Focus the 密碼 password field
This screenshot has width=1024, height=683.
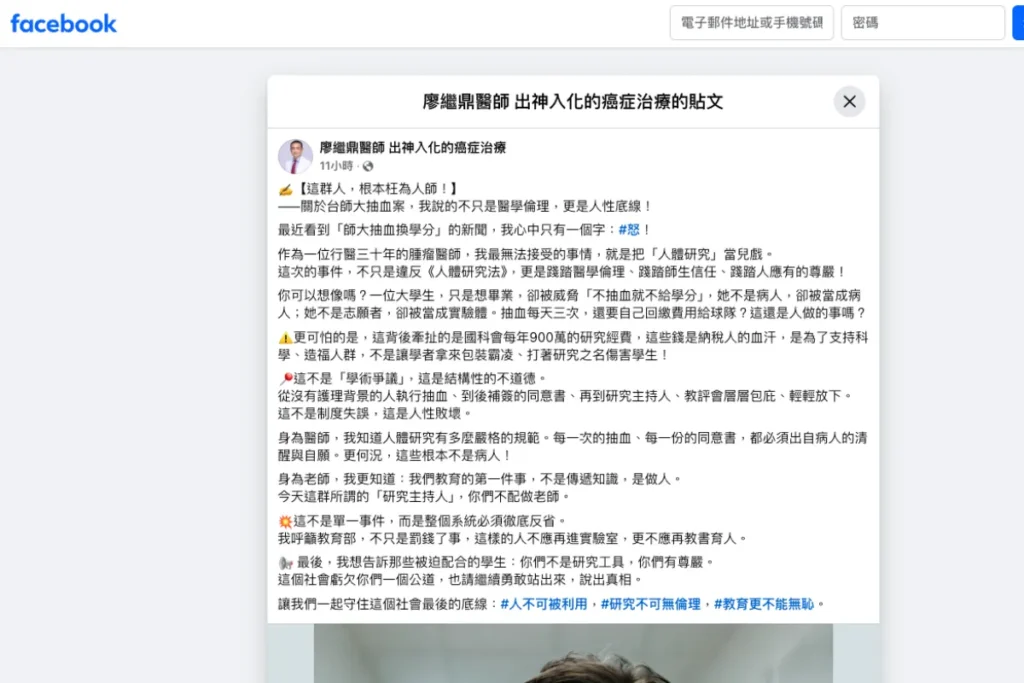[923, 23]
